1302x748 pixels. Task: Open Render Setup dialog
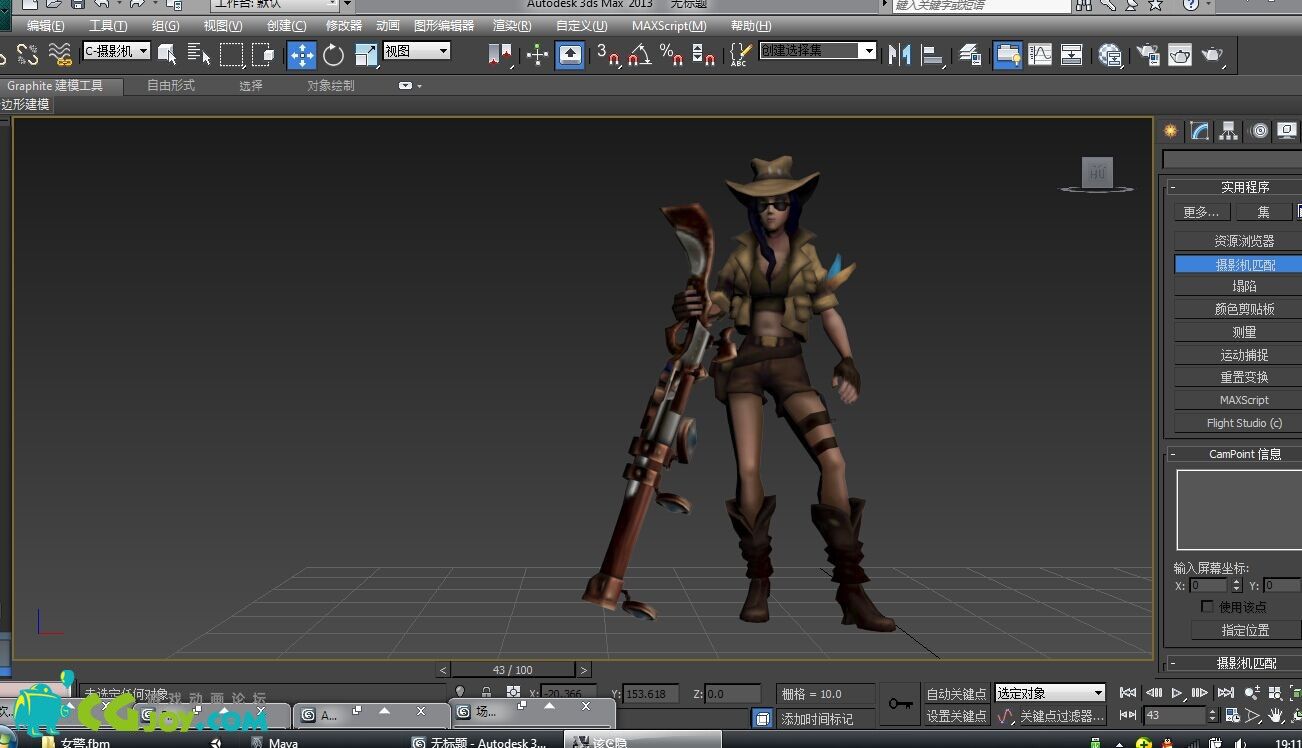pos(1148,54)
